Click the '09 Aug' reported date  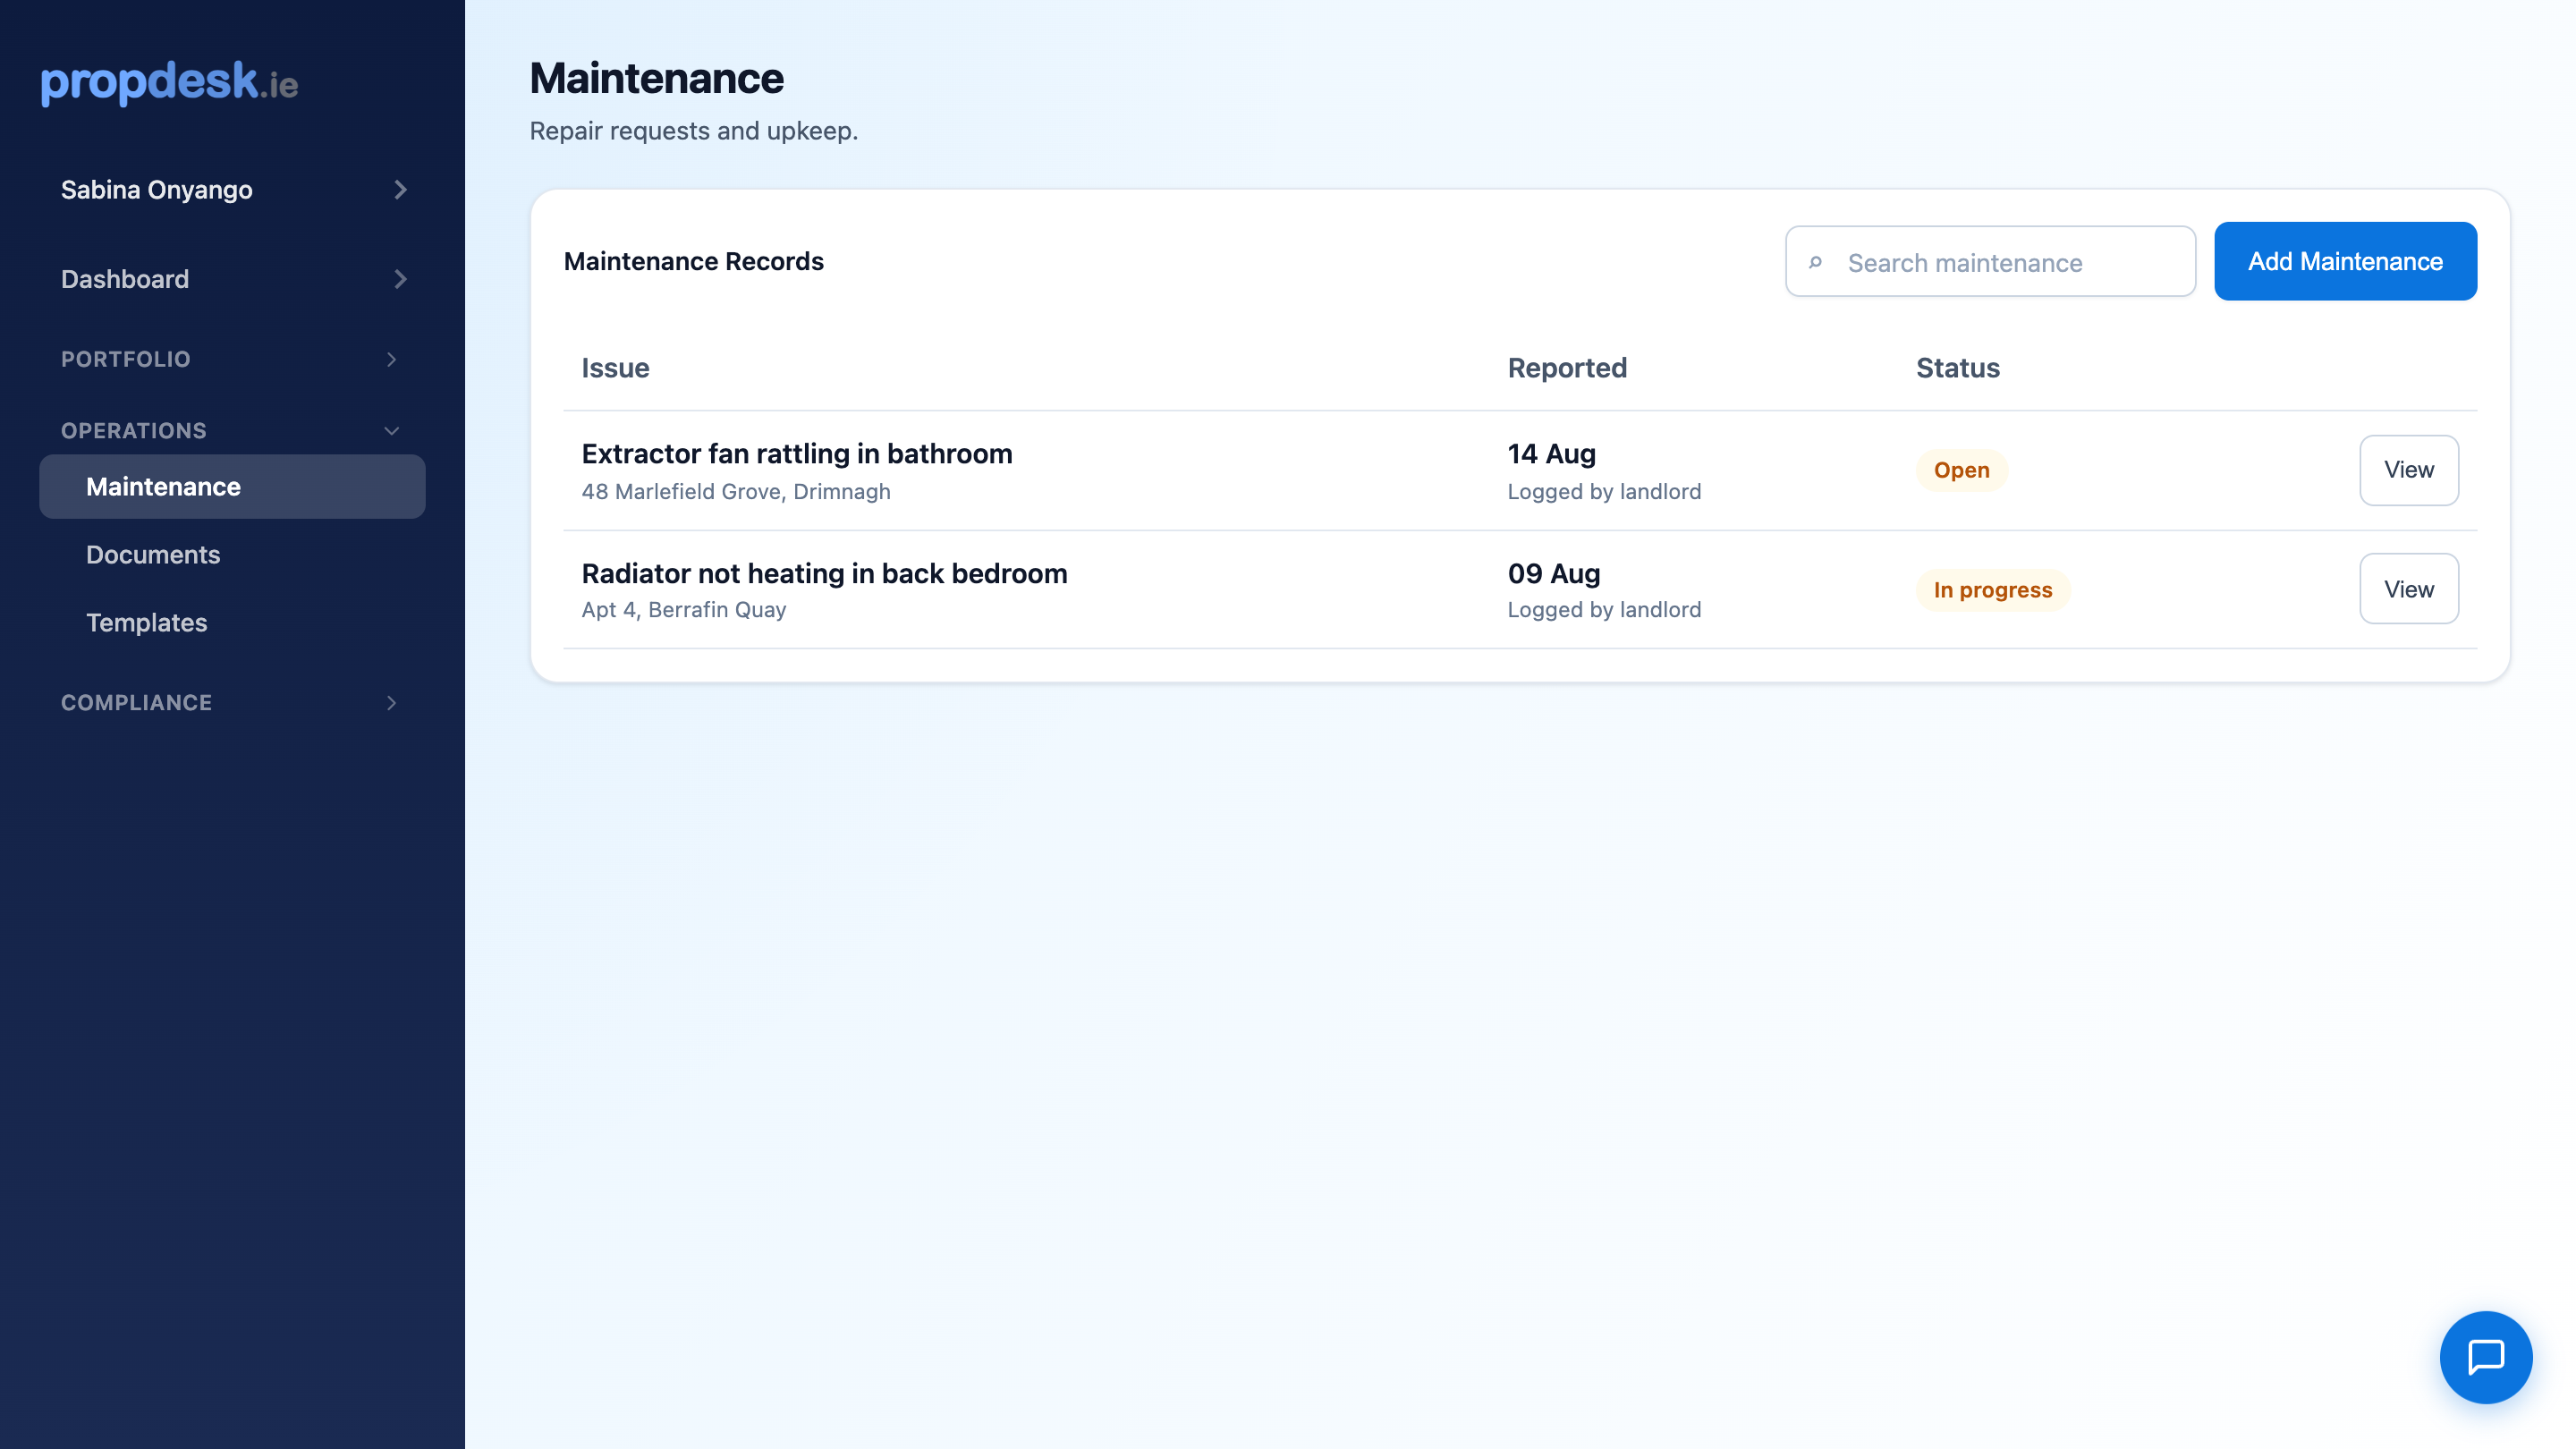(1554, 573)
